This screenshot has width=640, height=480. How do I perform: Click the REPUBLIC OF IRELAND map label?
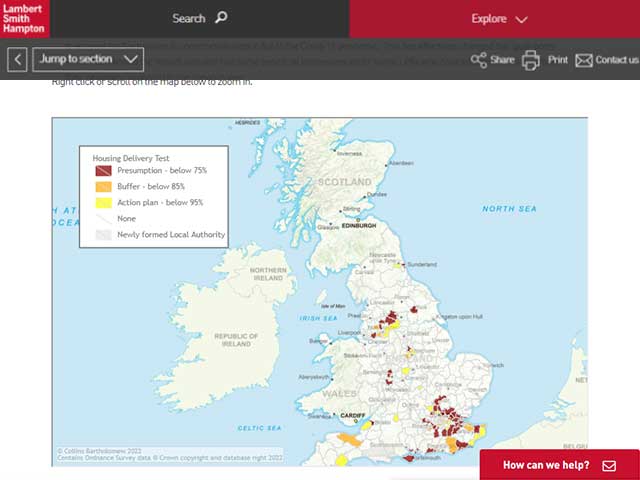236,340
